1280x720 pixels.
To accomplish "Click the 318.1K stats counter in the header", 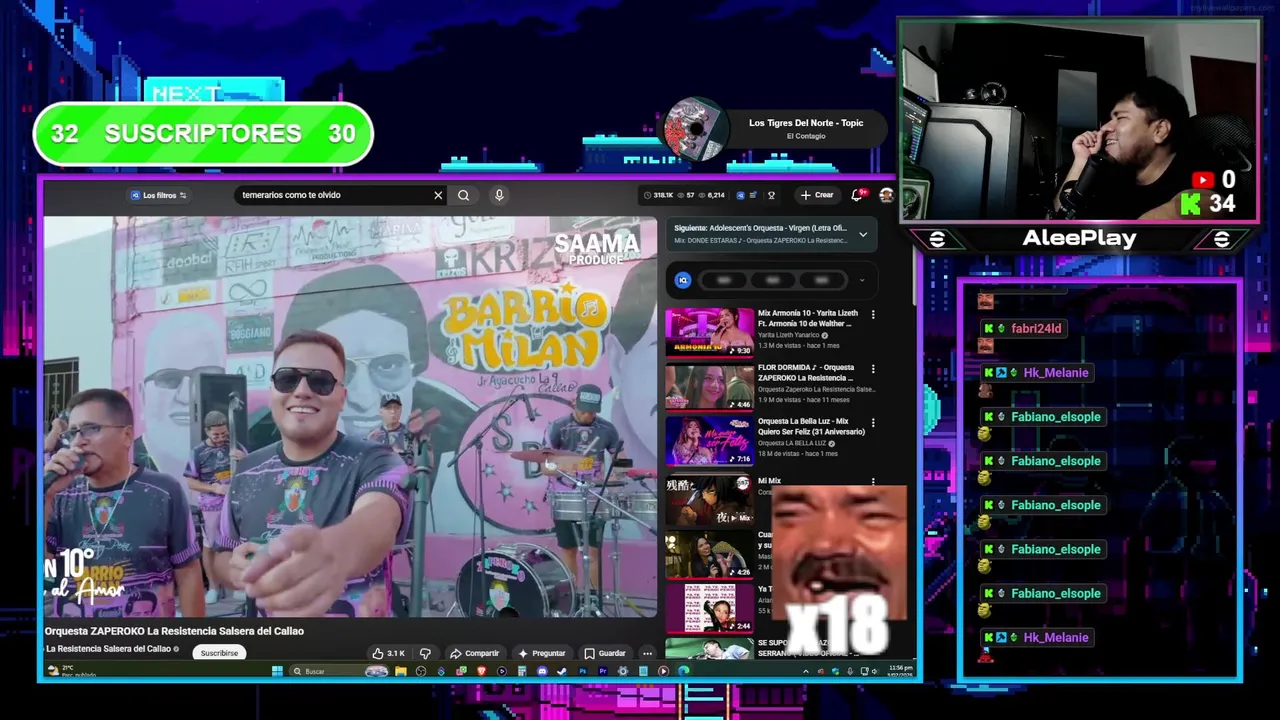I will [660, 195].
